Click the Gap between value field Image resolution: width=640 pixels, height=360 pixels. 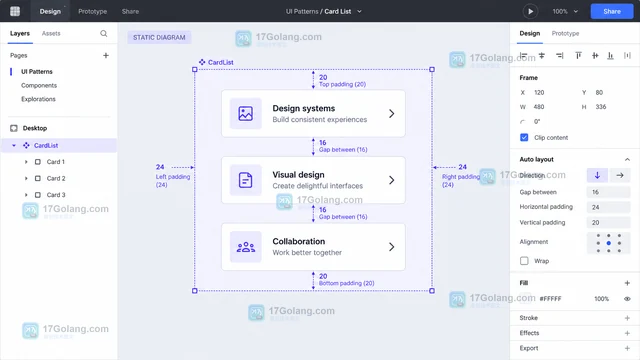coord(609,192)
